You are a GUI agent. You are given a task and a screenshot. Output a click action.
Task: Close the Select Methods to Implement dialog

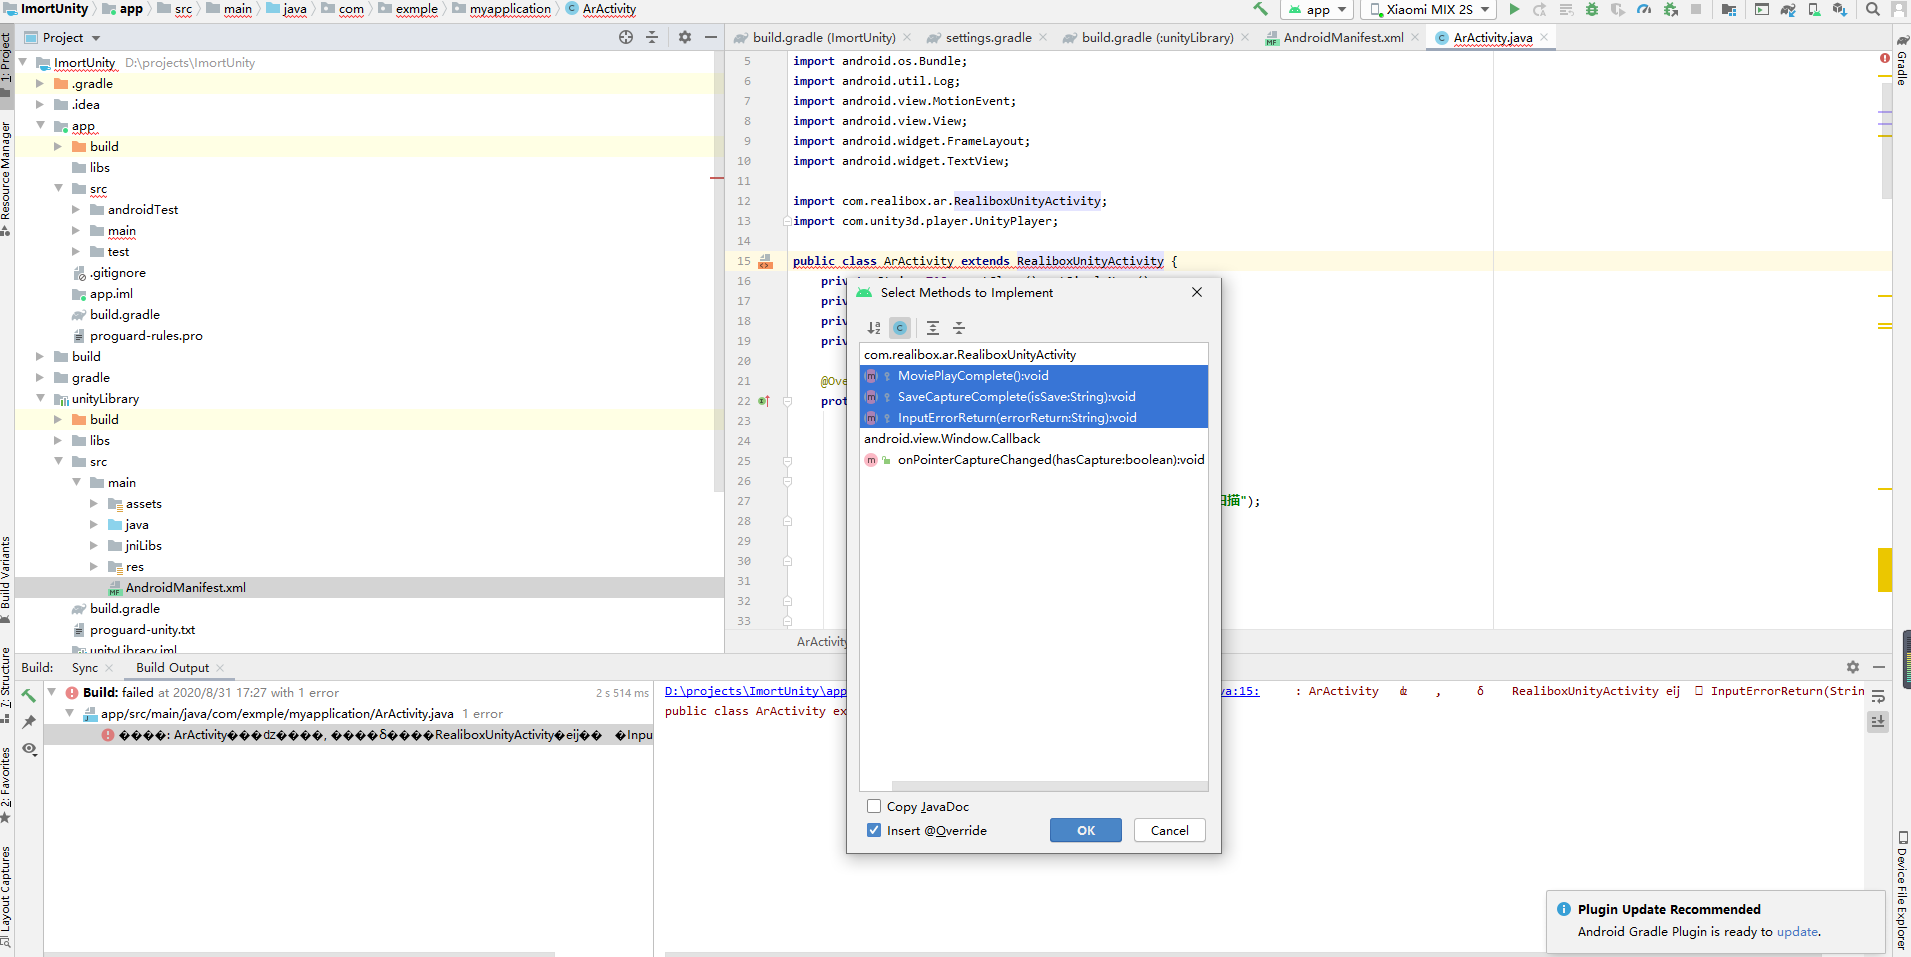(1197, 292)
